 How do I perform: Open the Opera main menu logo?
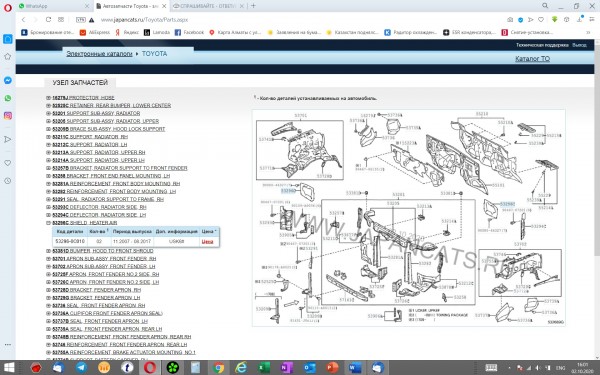[8, 7]
